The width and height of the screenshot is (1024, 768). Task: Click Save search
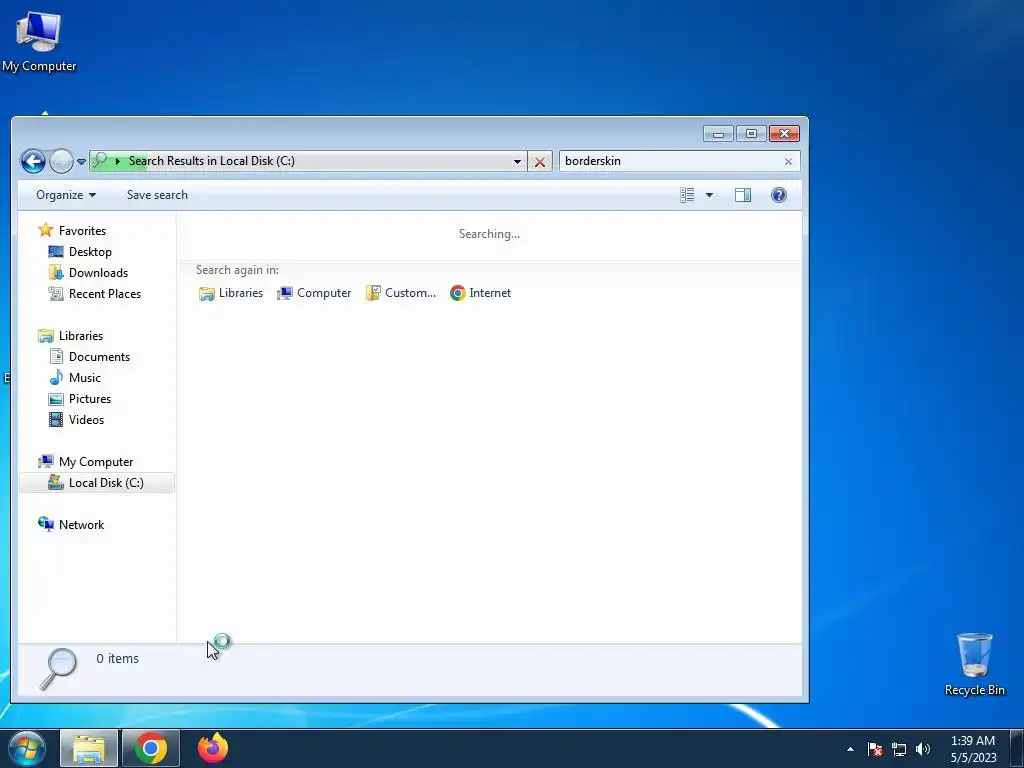157,195
